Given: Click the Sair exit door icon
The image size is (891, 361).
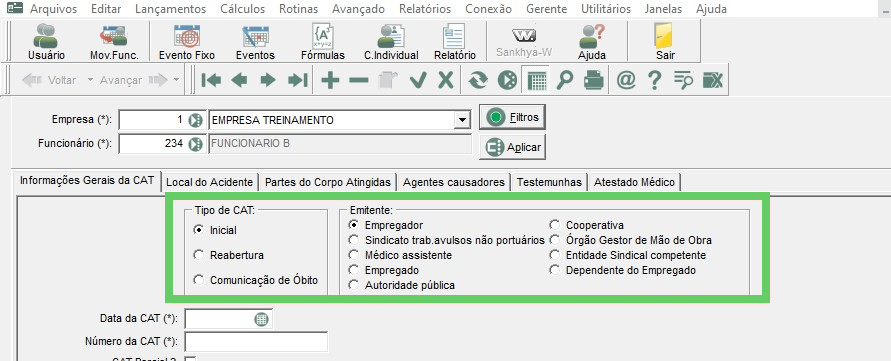Looking at the screenshot, I should [x=665, y=42].
